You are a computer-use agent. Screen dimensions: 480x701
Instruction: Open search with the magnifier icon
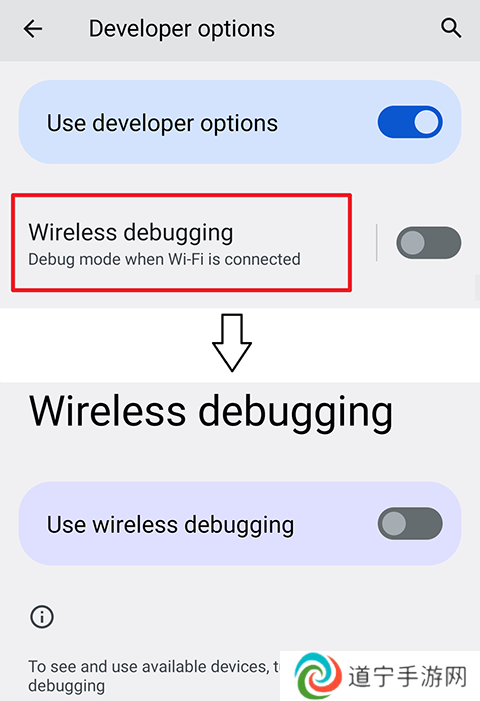click(451, 28)
